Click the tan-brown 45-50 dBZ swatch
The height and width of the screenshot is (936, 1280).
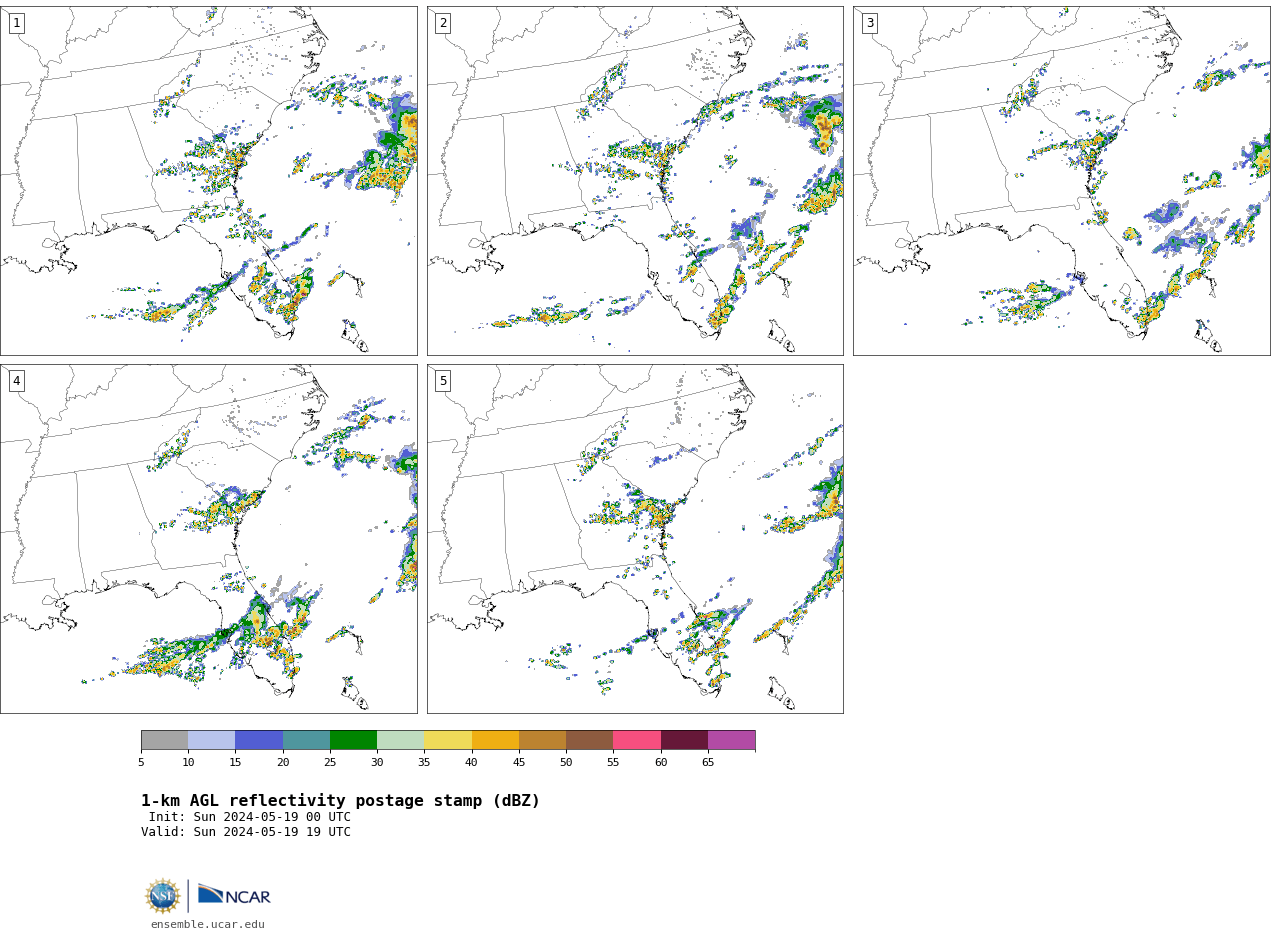pyautogui.click(x=542, y=740)
